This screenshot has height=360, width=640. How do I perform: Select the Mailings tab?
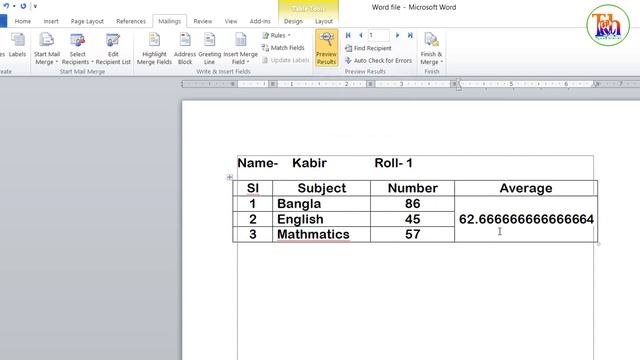click(x=169, y=21)
